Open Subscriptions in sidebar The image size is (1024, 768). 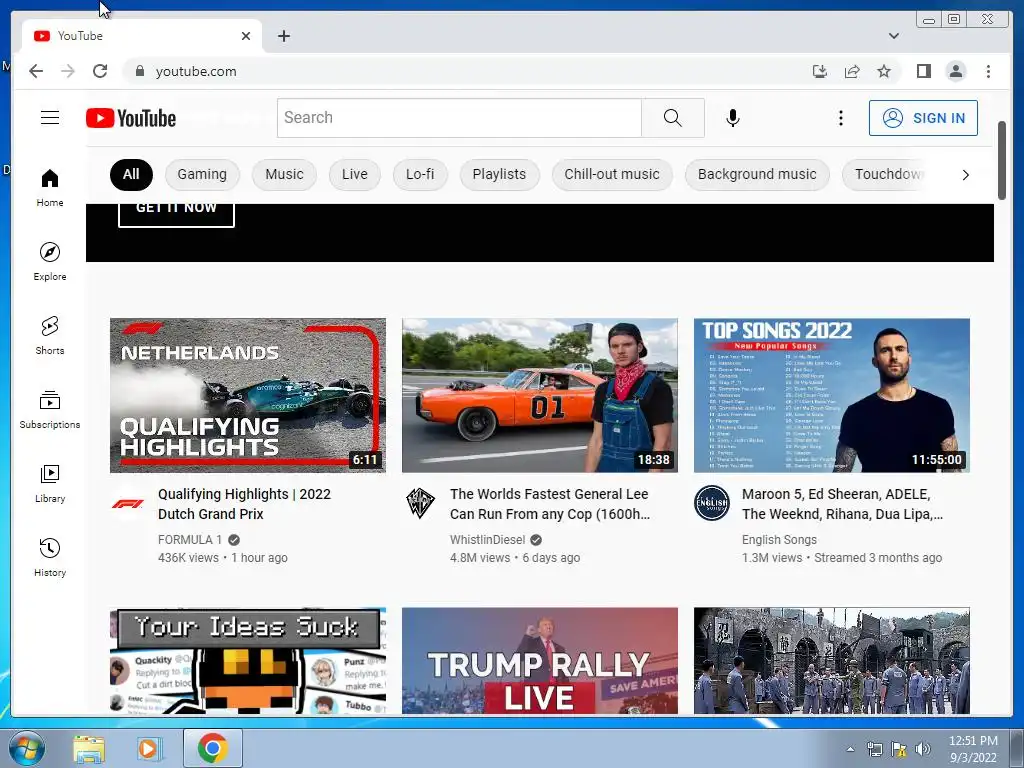(x=50, y=409)
